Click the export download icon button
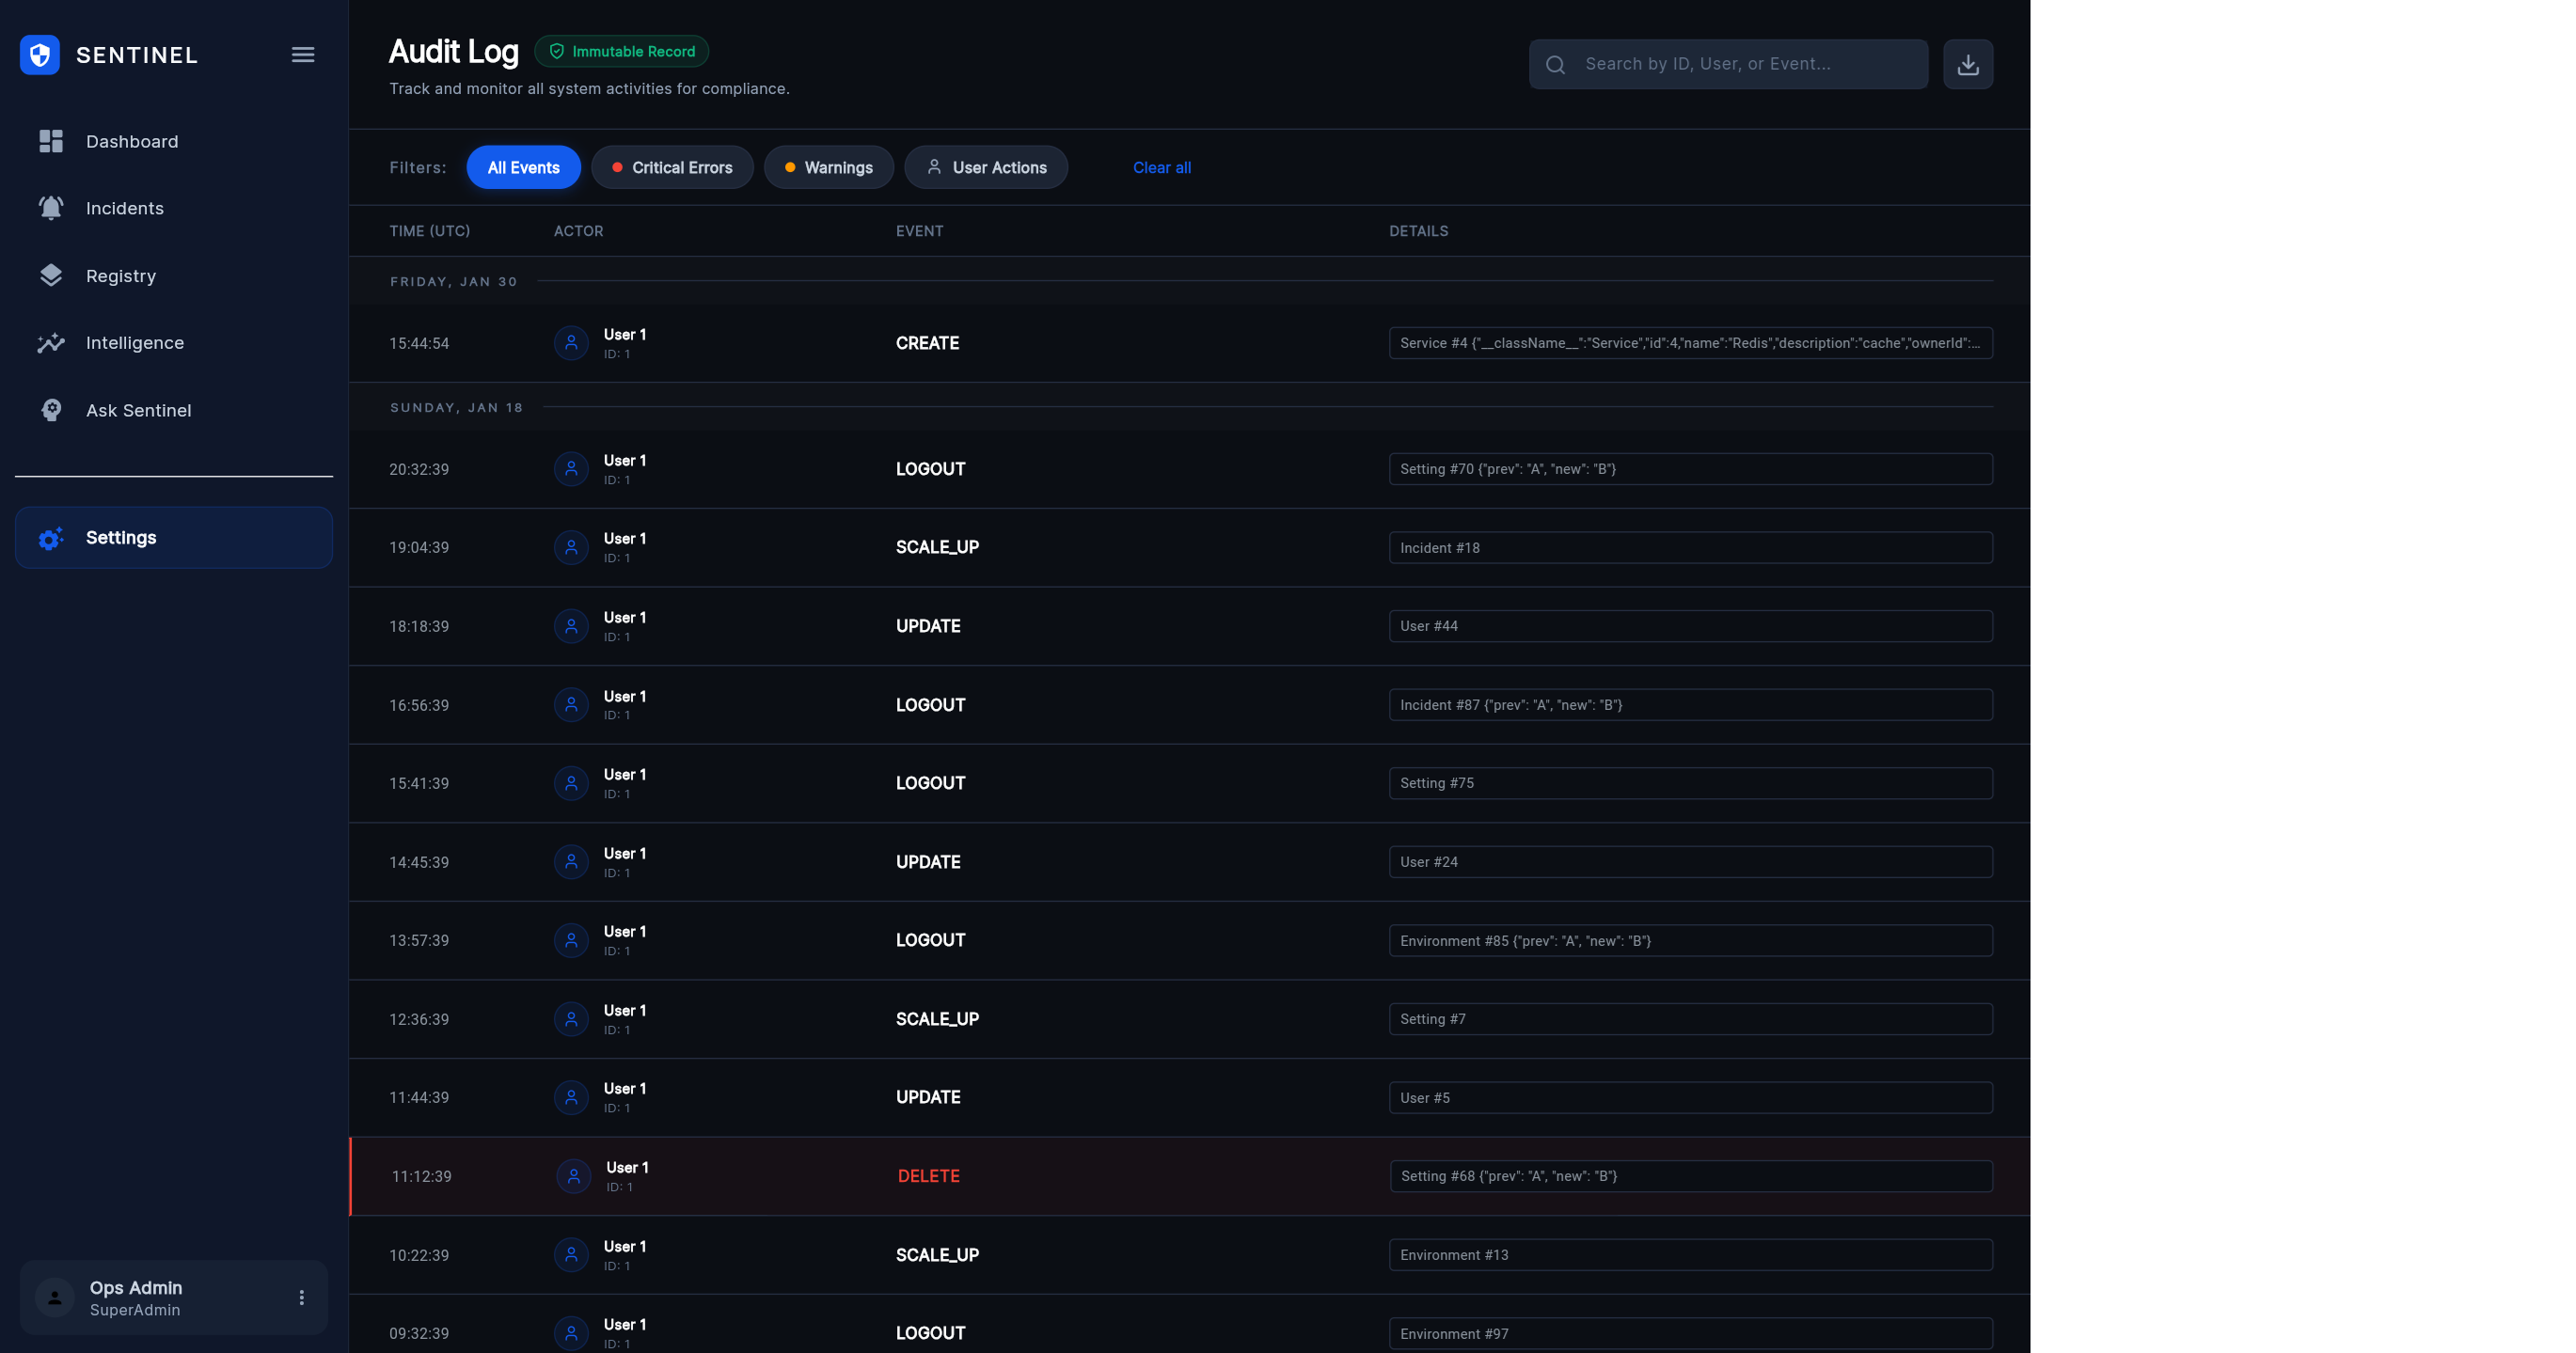This screenshot has width=2576, height=1353. point(1967,64)
